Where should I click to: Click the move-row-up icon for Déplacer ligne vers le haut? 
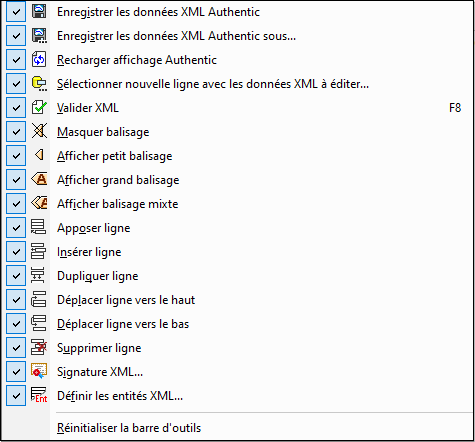coord(39,300)
